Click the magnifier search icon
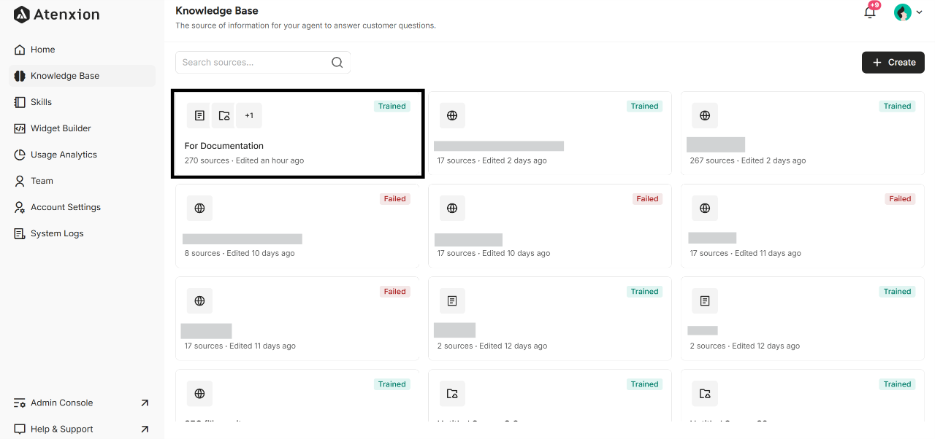 click(337, 63)
